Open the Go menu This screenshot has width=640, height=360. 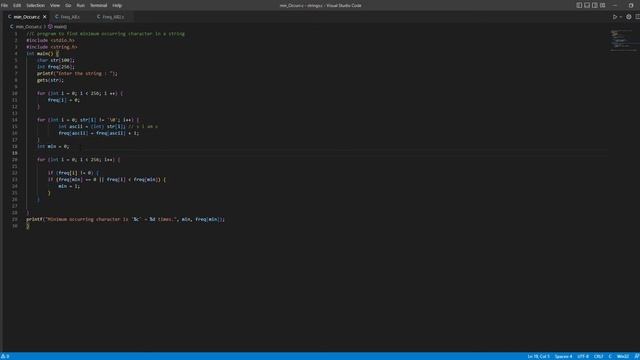pos(68,5)
